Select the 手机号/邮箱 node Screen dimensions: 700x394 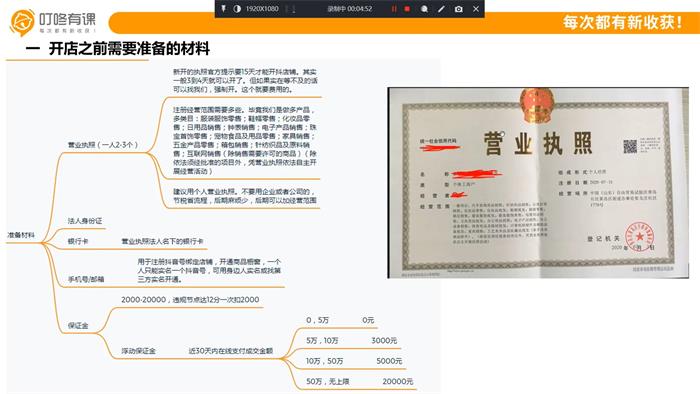pyautogui.click(x=86, y=279)
